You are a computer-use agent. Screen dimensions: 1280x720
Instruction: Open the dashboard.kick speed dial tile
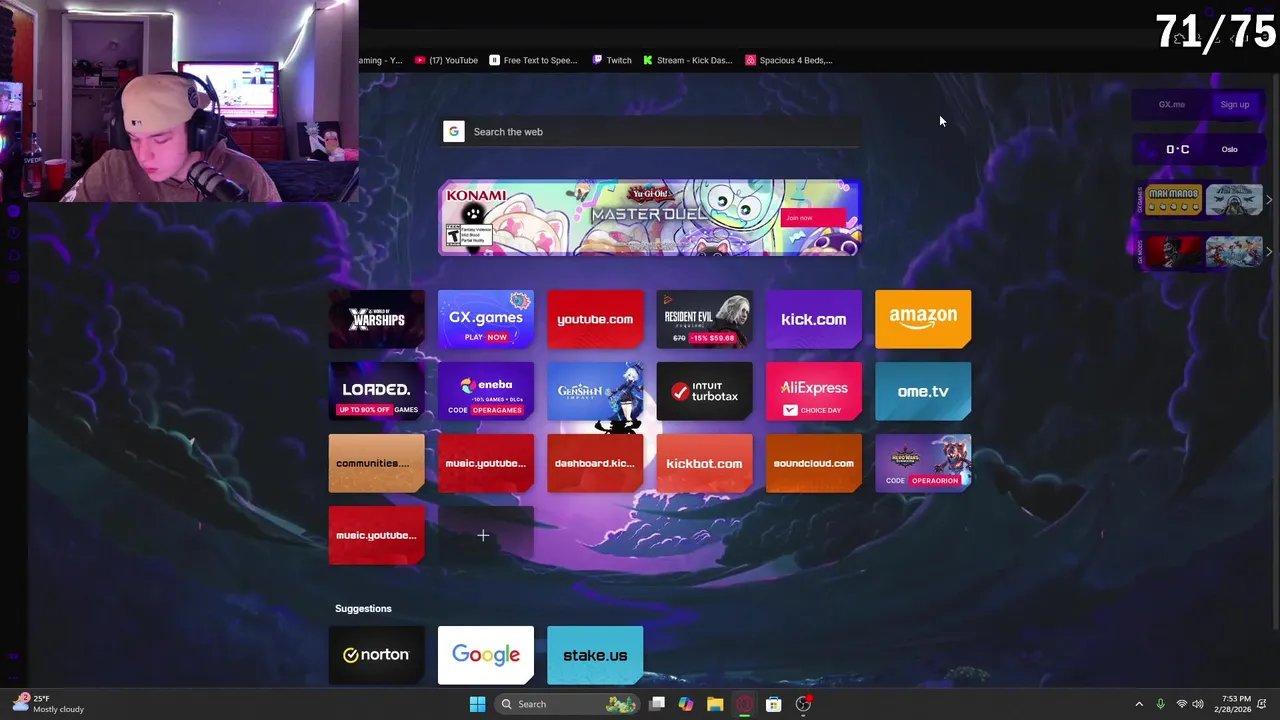coord(595,463)
